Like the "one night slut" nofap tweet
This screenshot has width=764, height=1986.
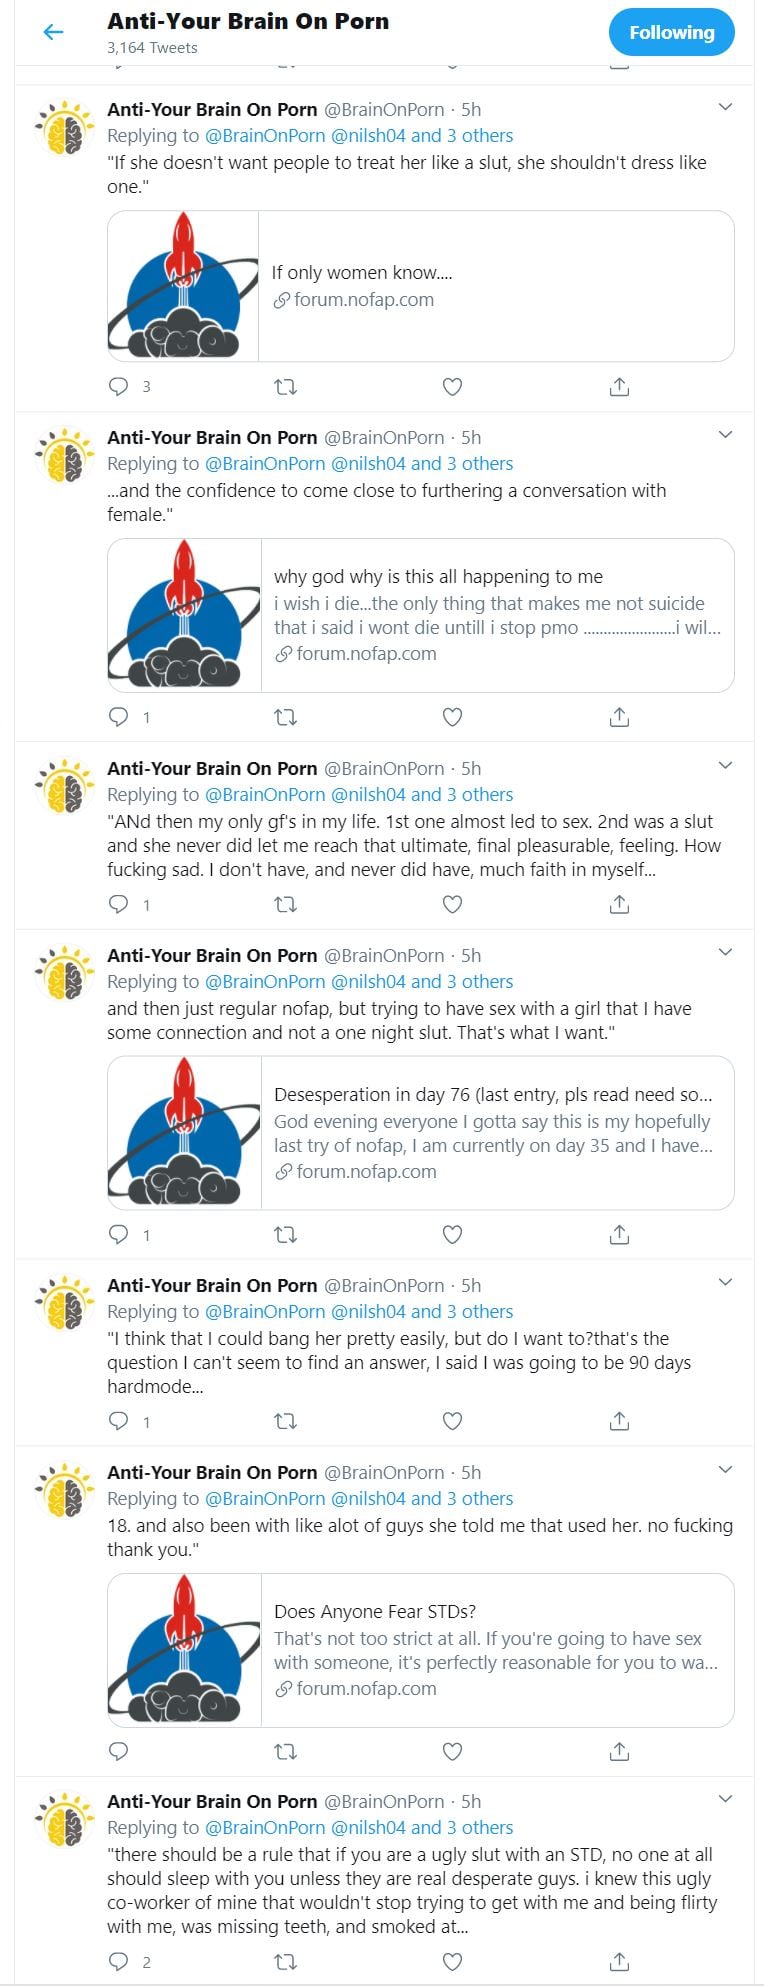tap(452, 1235)
